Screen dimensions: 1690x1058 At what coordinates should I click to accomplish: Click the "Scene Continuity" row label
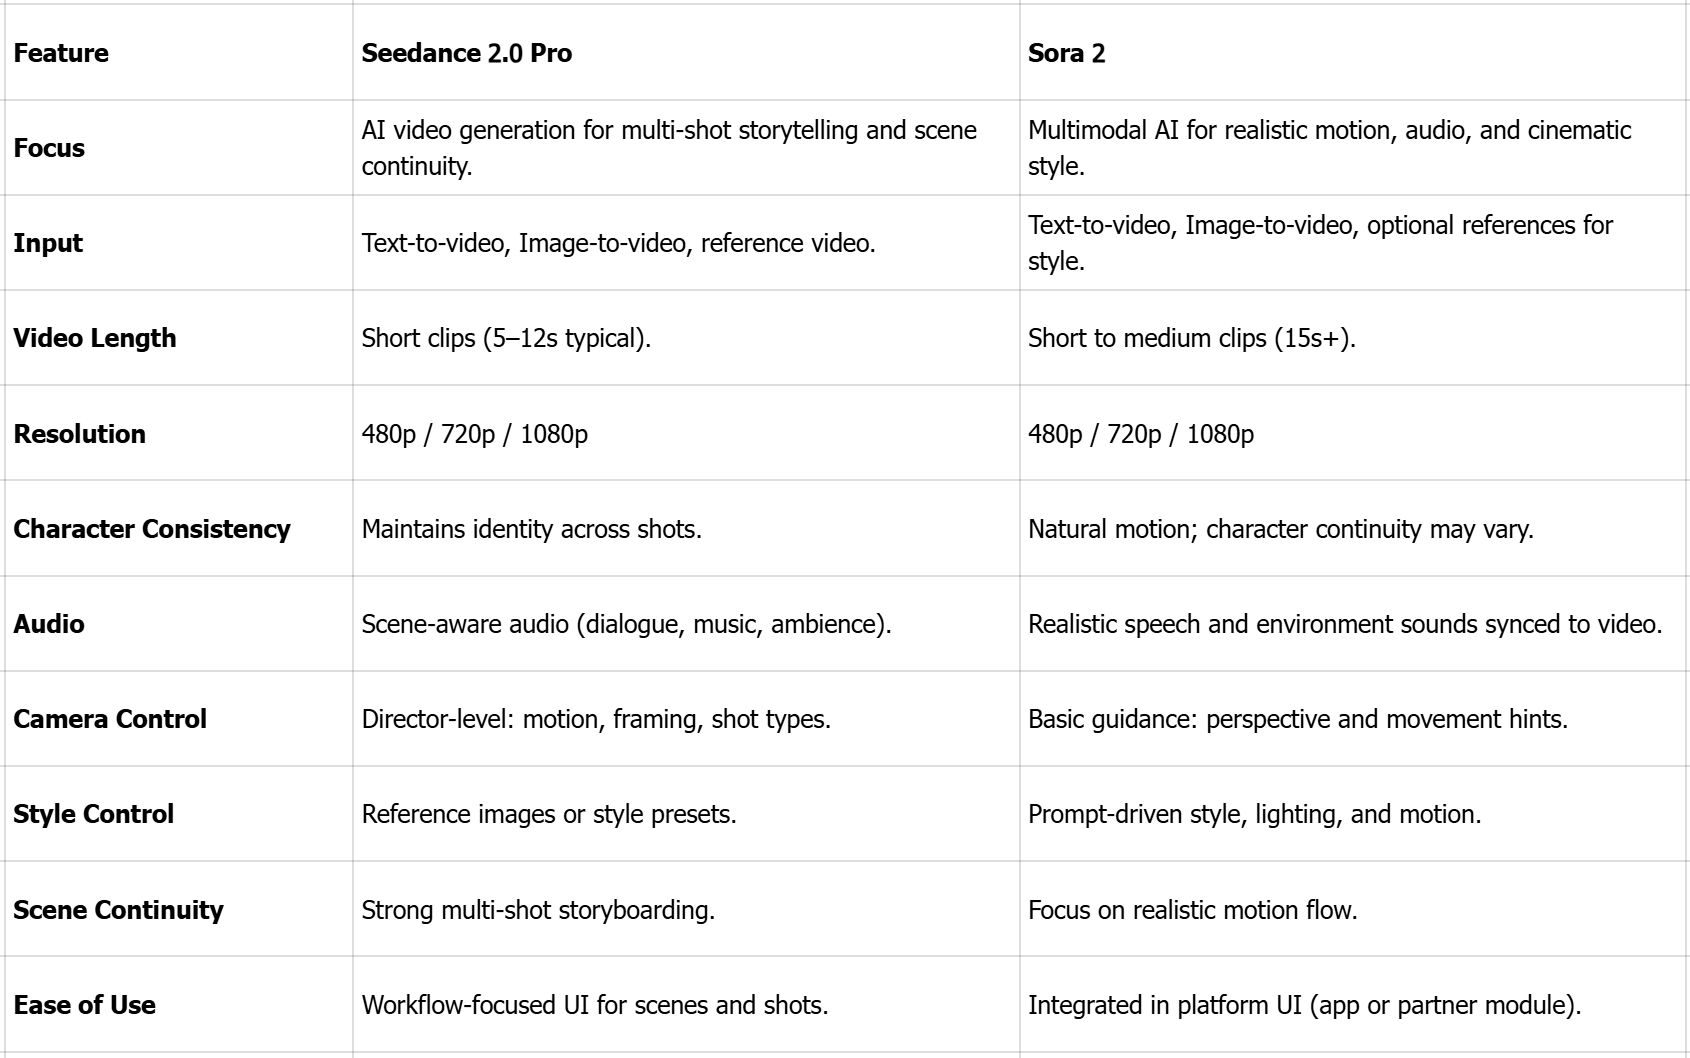(119, 910)
